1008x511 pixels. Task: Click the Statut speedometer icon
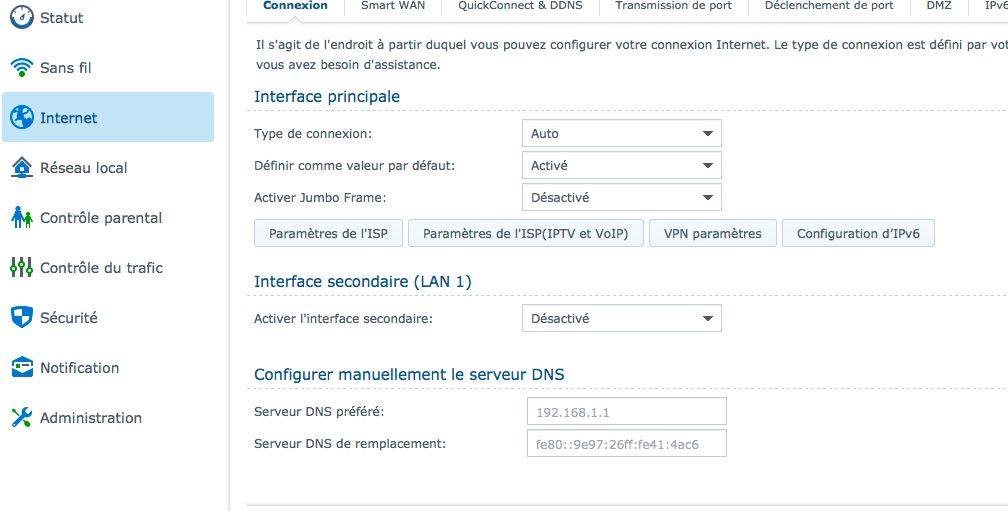click(21, 18)
